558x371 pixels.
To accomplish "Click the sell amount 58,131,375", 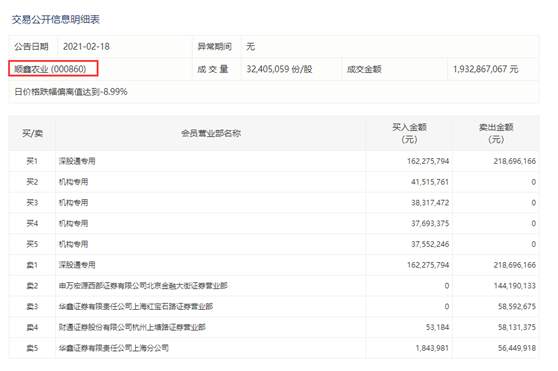I will (517, 327).
